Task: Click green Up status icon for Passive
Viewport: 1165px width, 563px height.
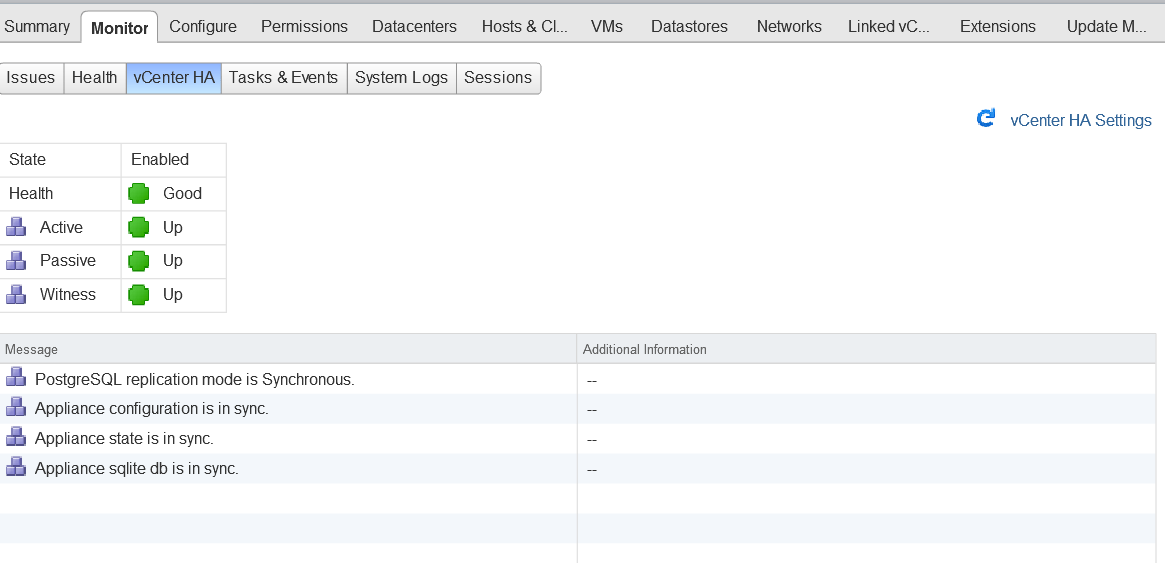Action: click(x=139, y=261)
